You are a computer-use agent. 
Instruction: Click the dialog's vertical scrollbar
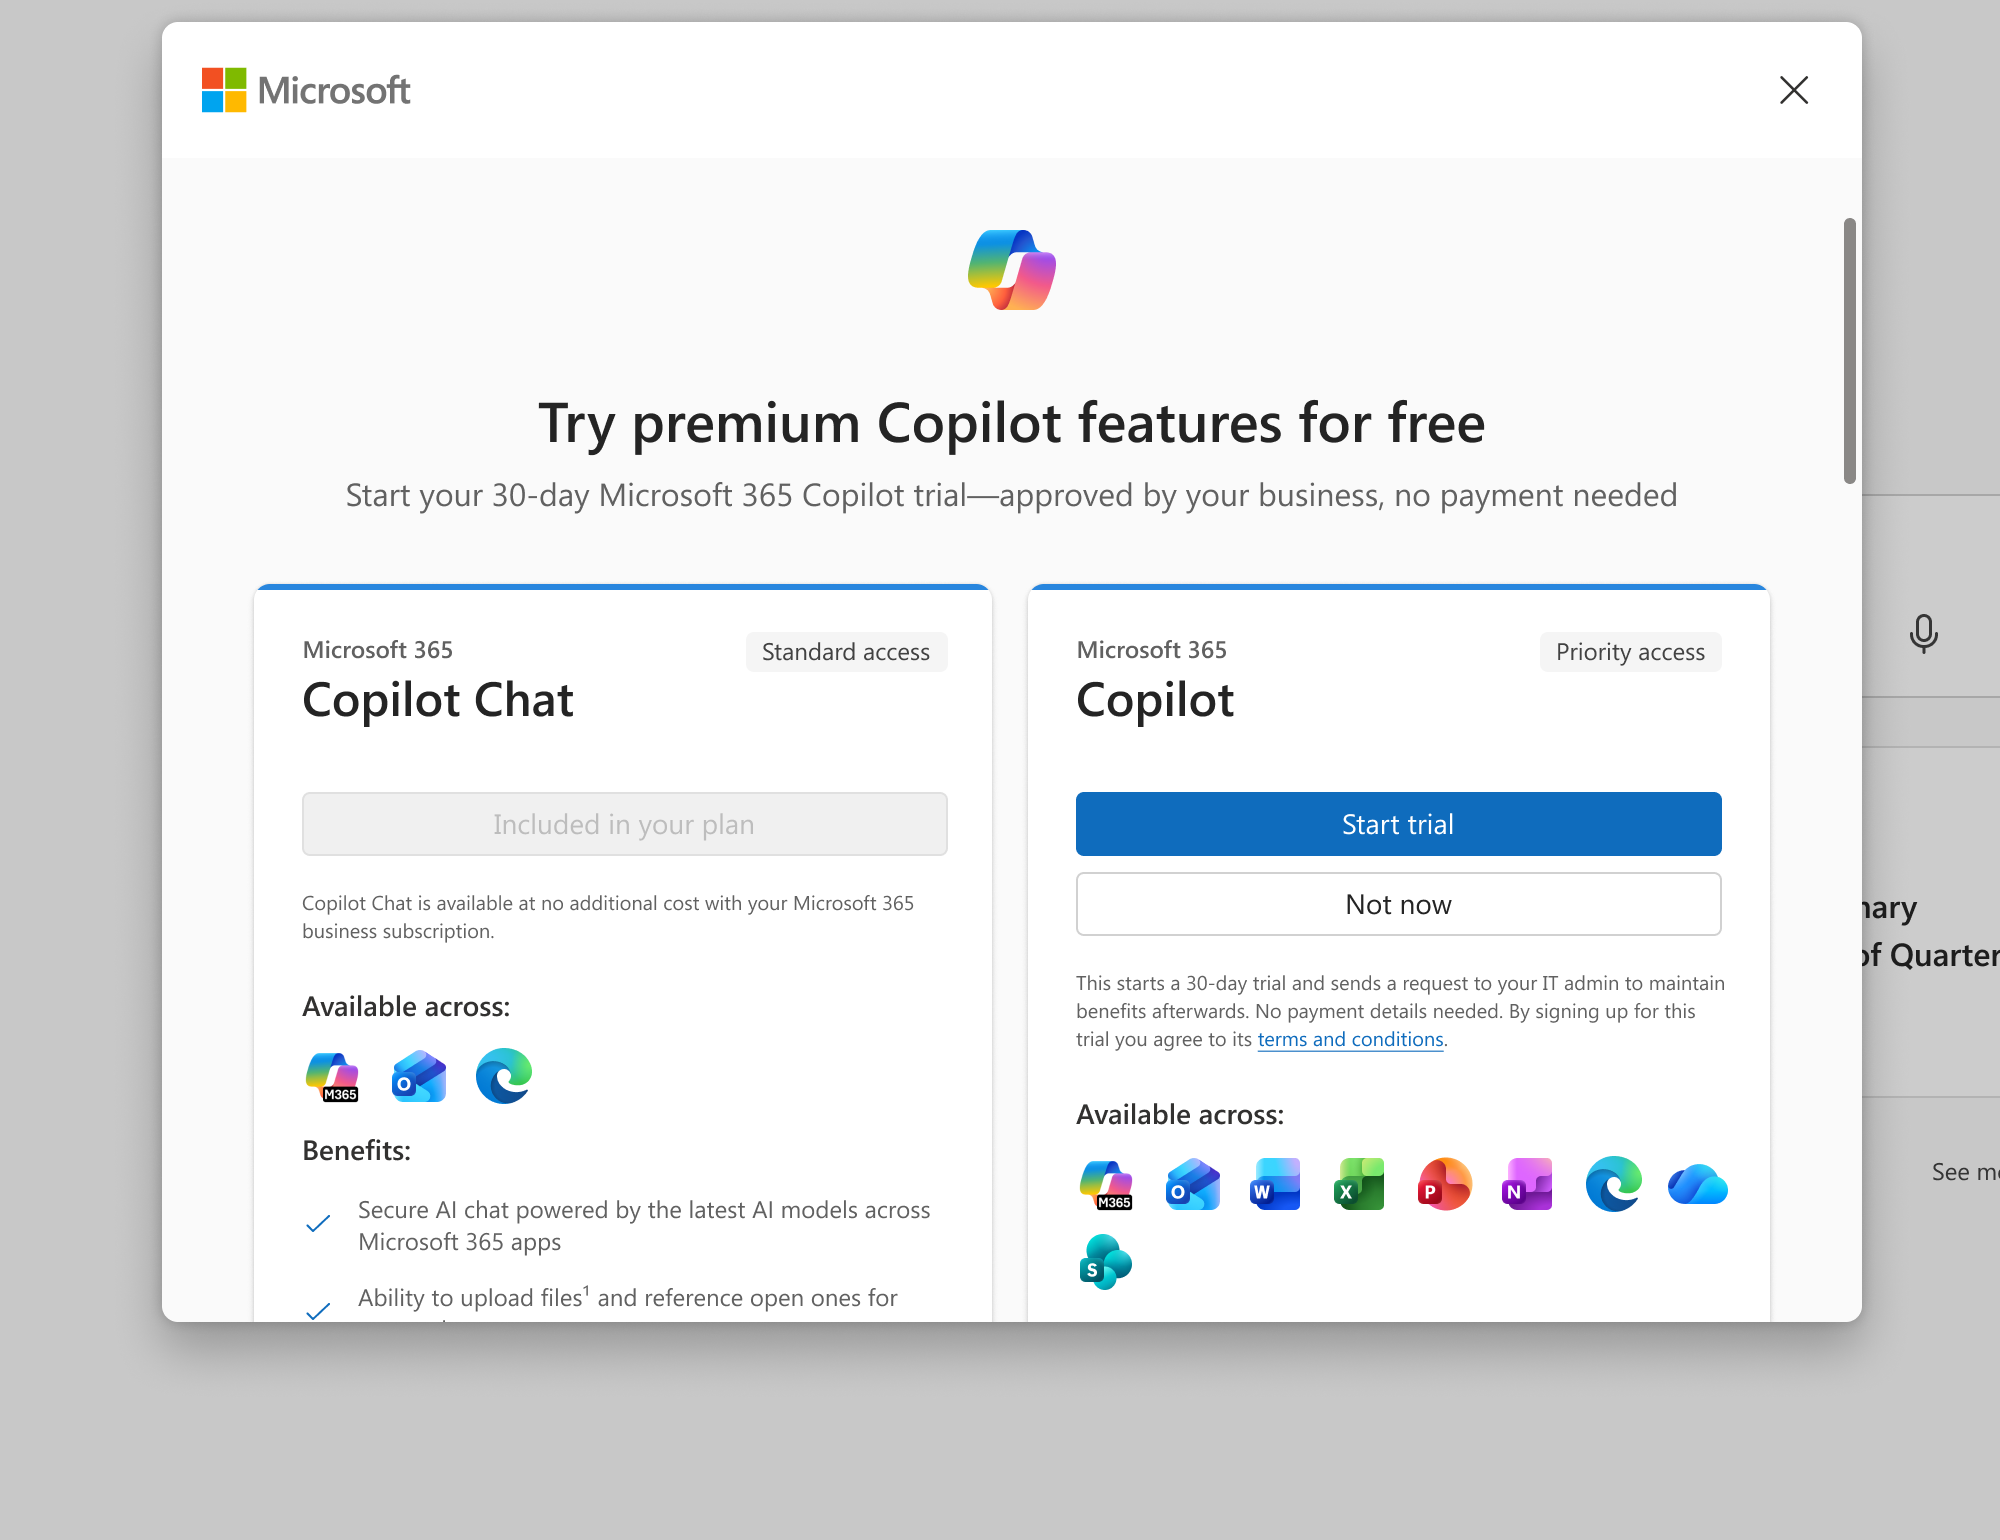[x=1850, y=351]
